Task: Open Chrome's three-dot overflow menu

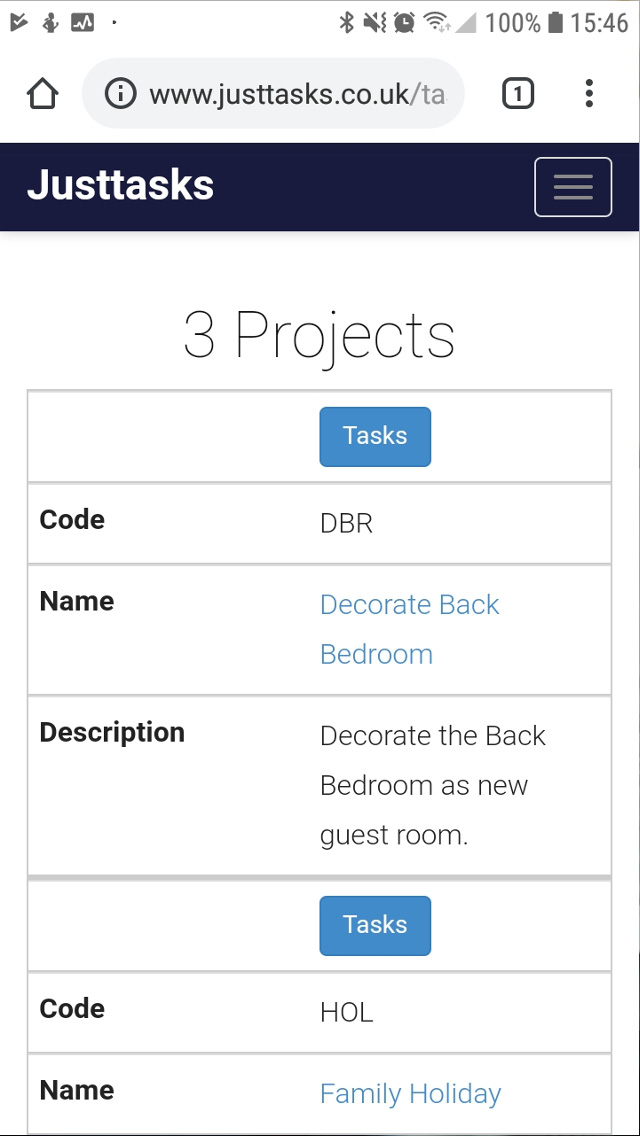Action: 589,94
